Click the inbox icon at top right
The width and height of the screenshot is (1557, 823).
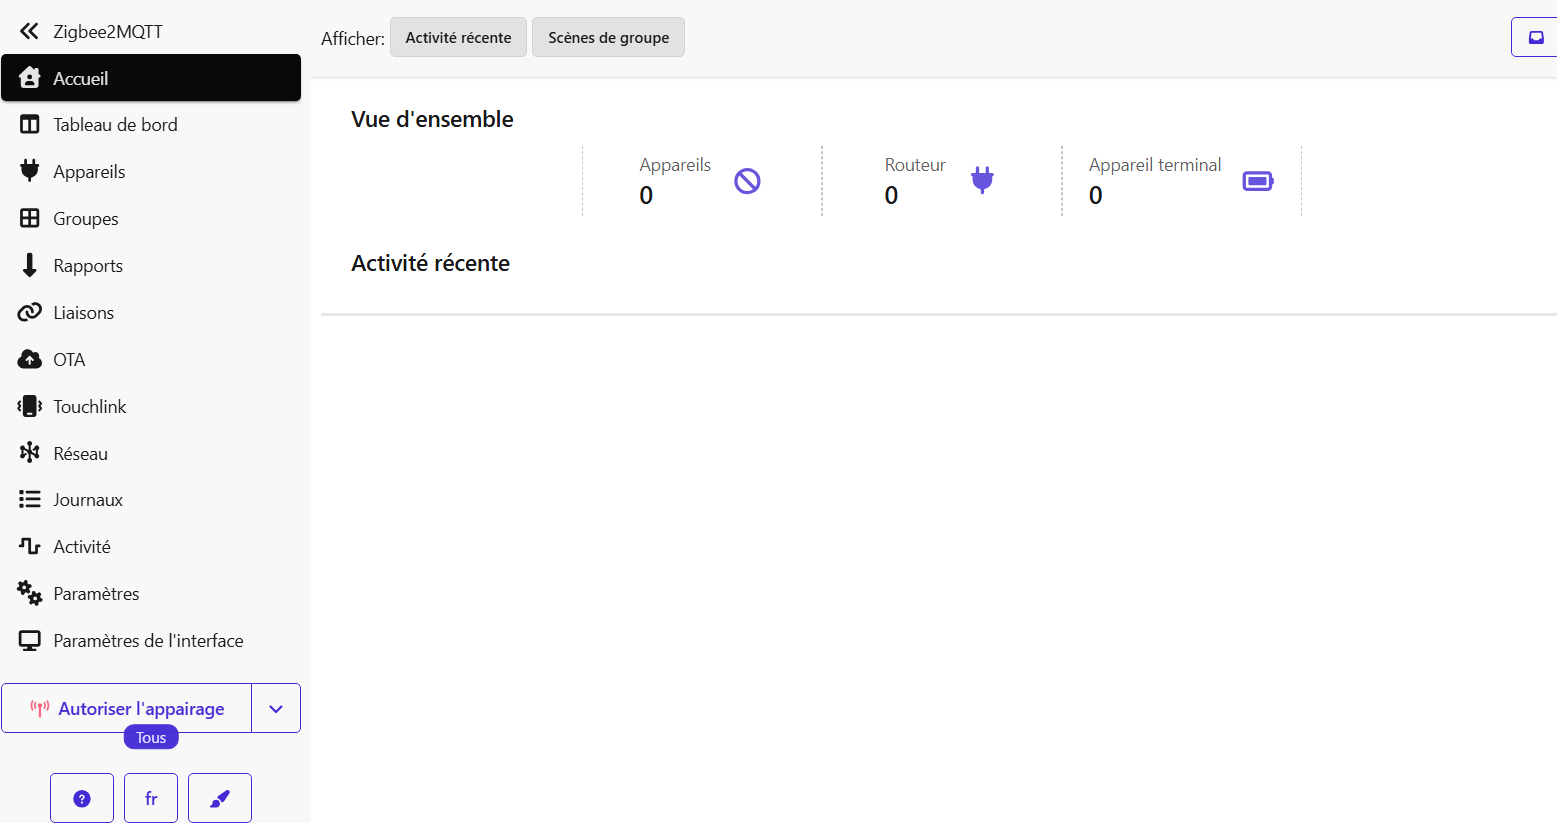(1535, 38)
